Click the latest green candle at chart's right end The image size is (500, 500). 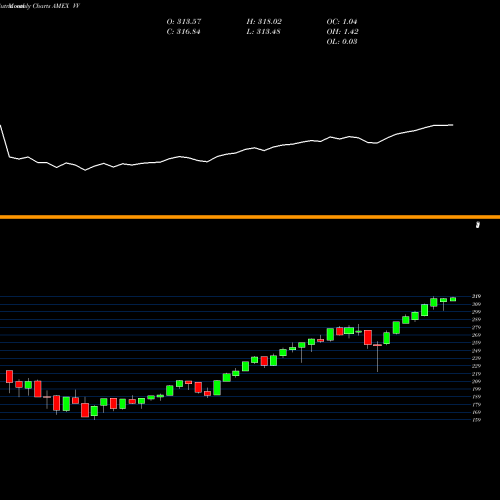click(453, 299)
